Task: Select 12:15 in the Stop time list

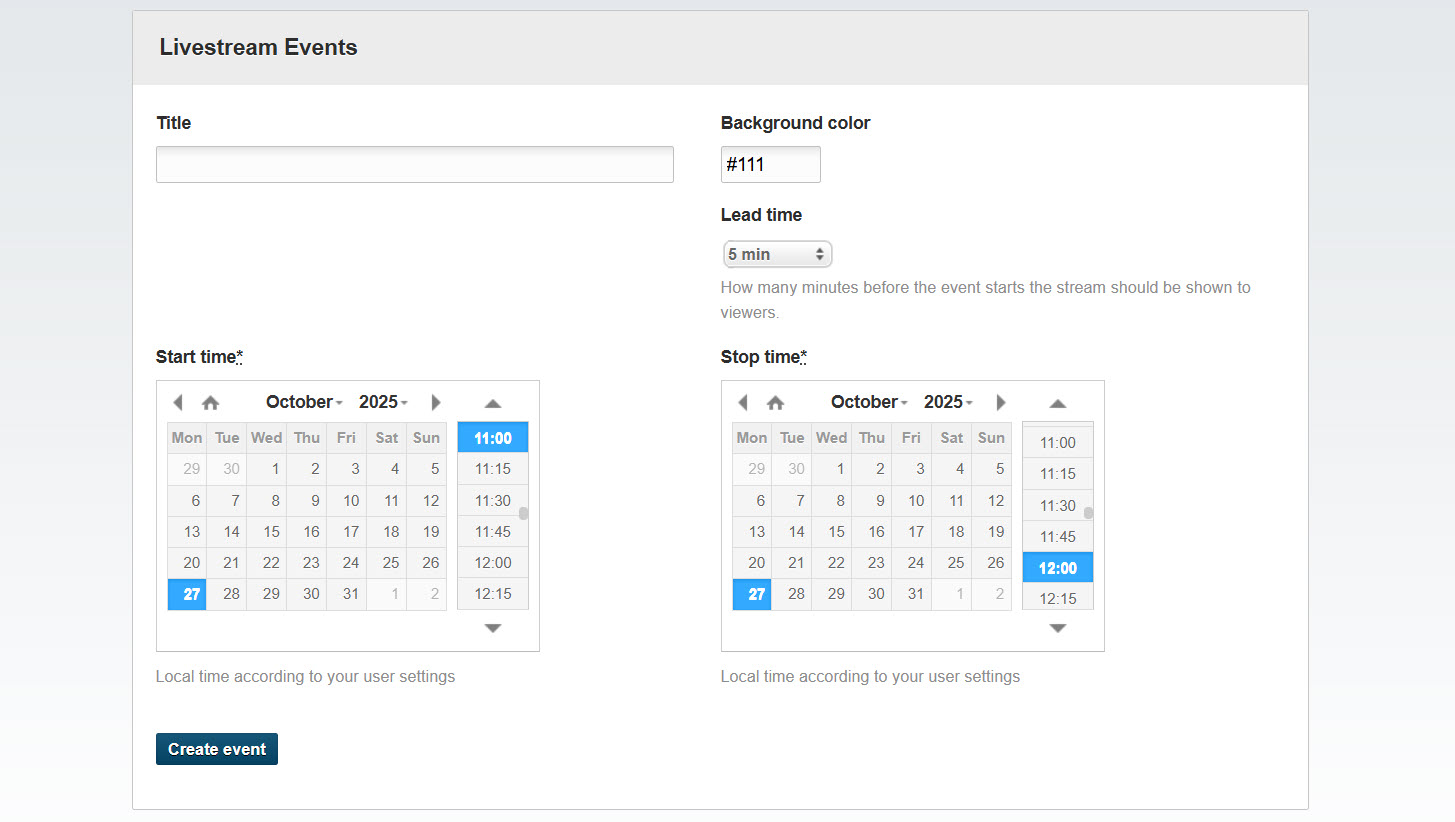Action: 1057,598
